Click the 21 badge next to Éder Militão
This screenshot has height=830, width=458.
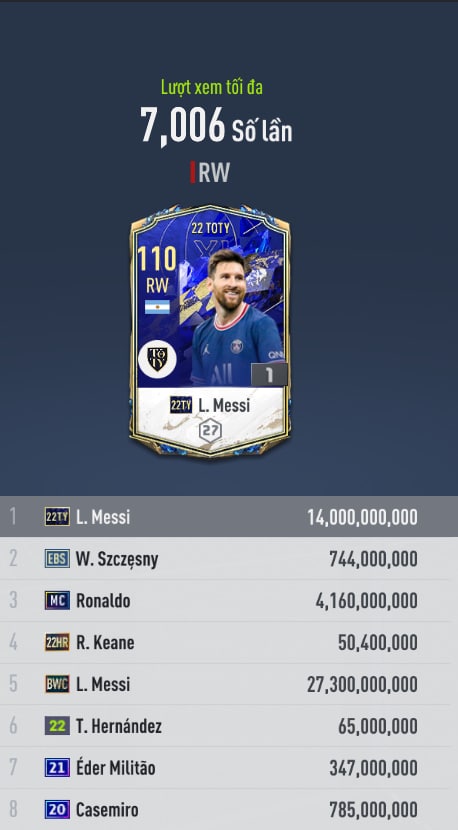57,768
